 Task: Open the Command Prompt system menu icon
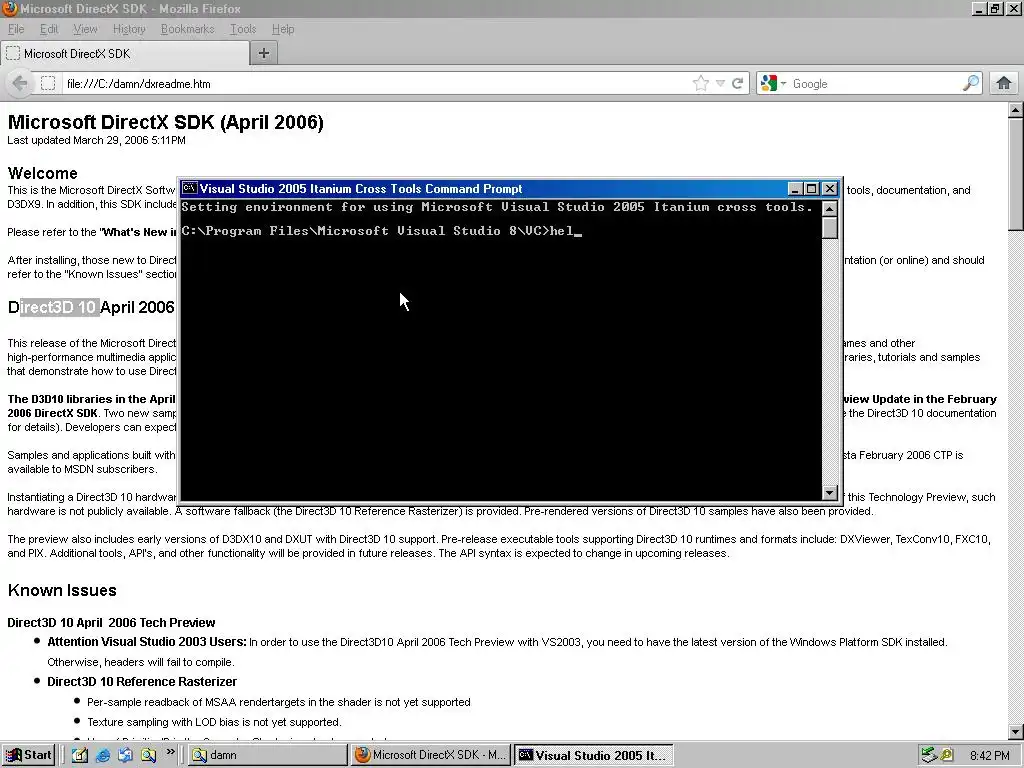click(189, 189)
